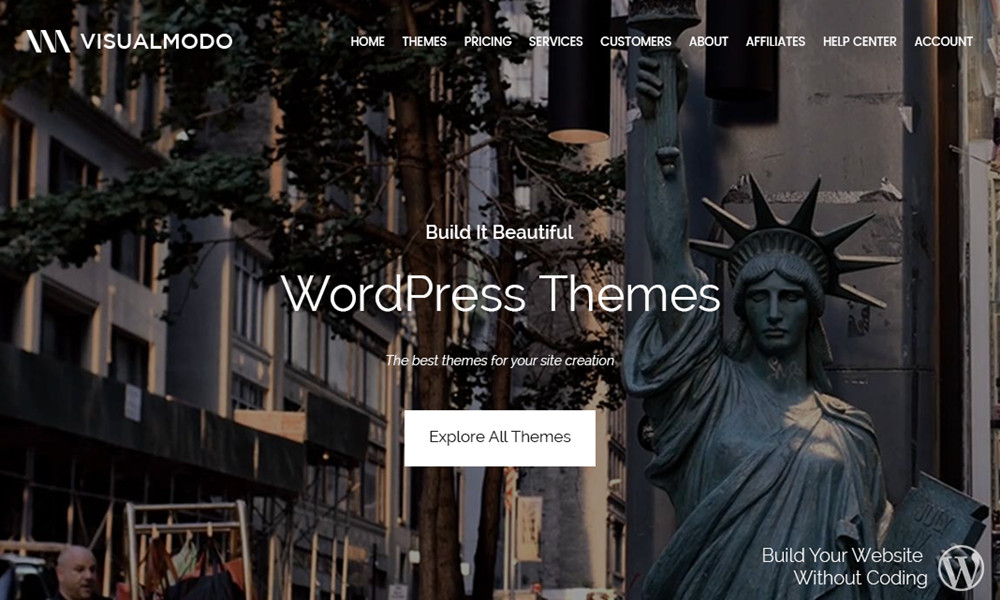Go to the Home page
Image resolution: width=1000 pixels, height=600 pixels.
(x=367, y=41)
